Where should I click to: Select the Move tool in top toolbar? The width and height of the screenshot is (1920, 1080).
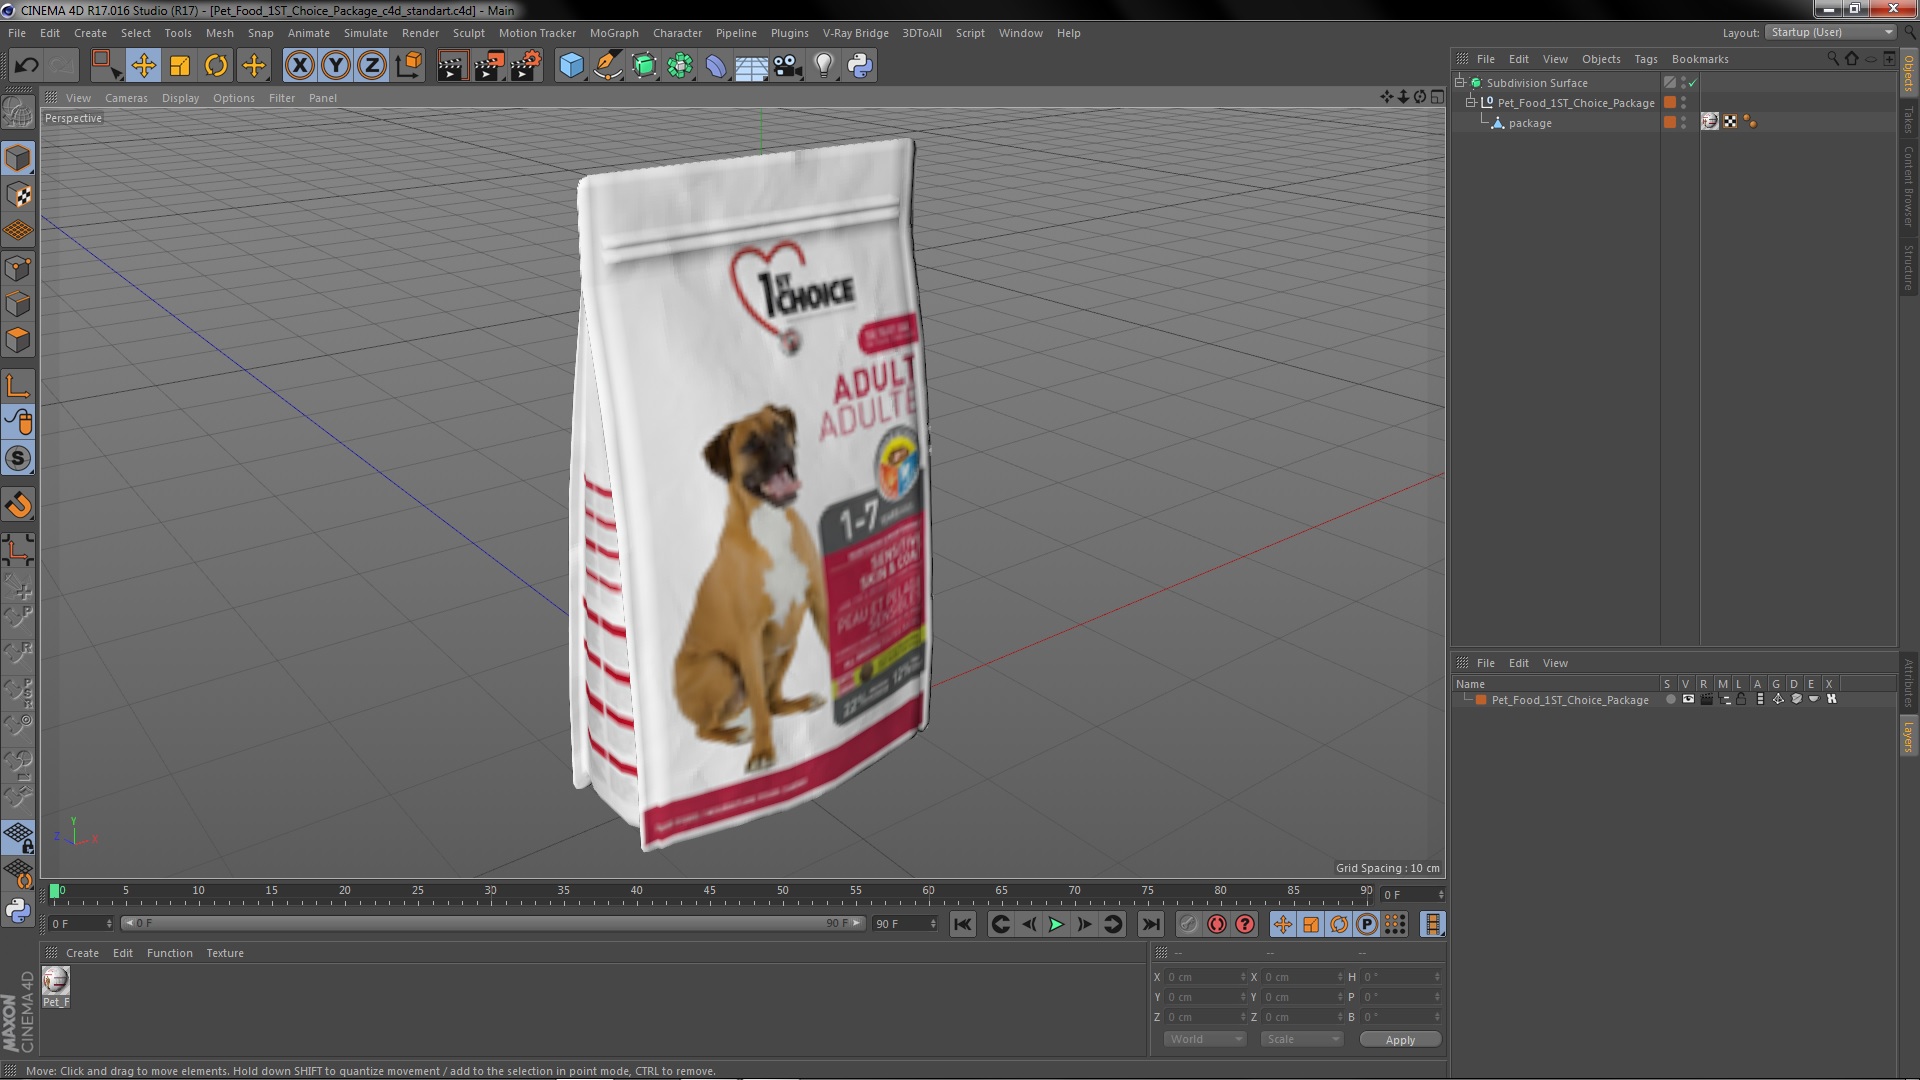143,66
